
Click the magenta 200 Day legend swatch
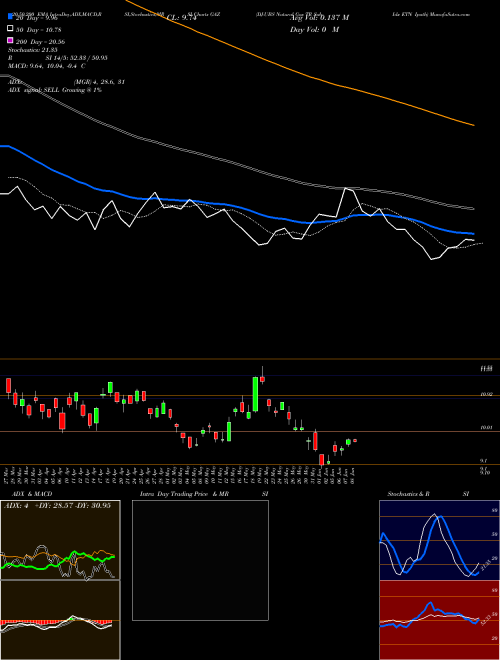pyautogui.click(x=11, y=41)
